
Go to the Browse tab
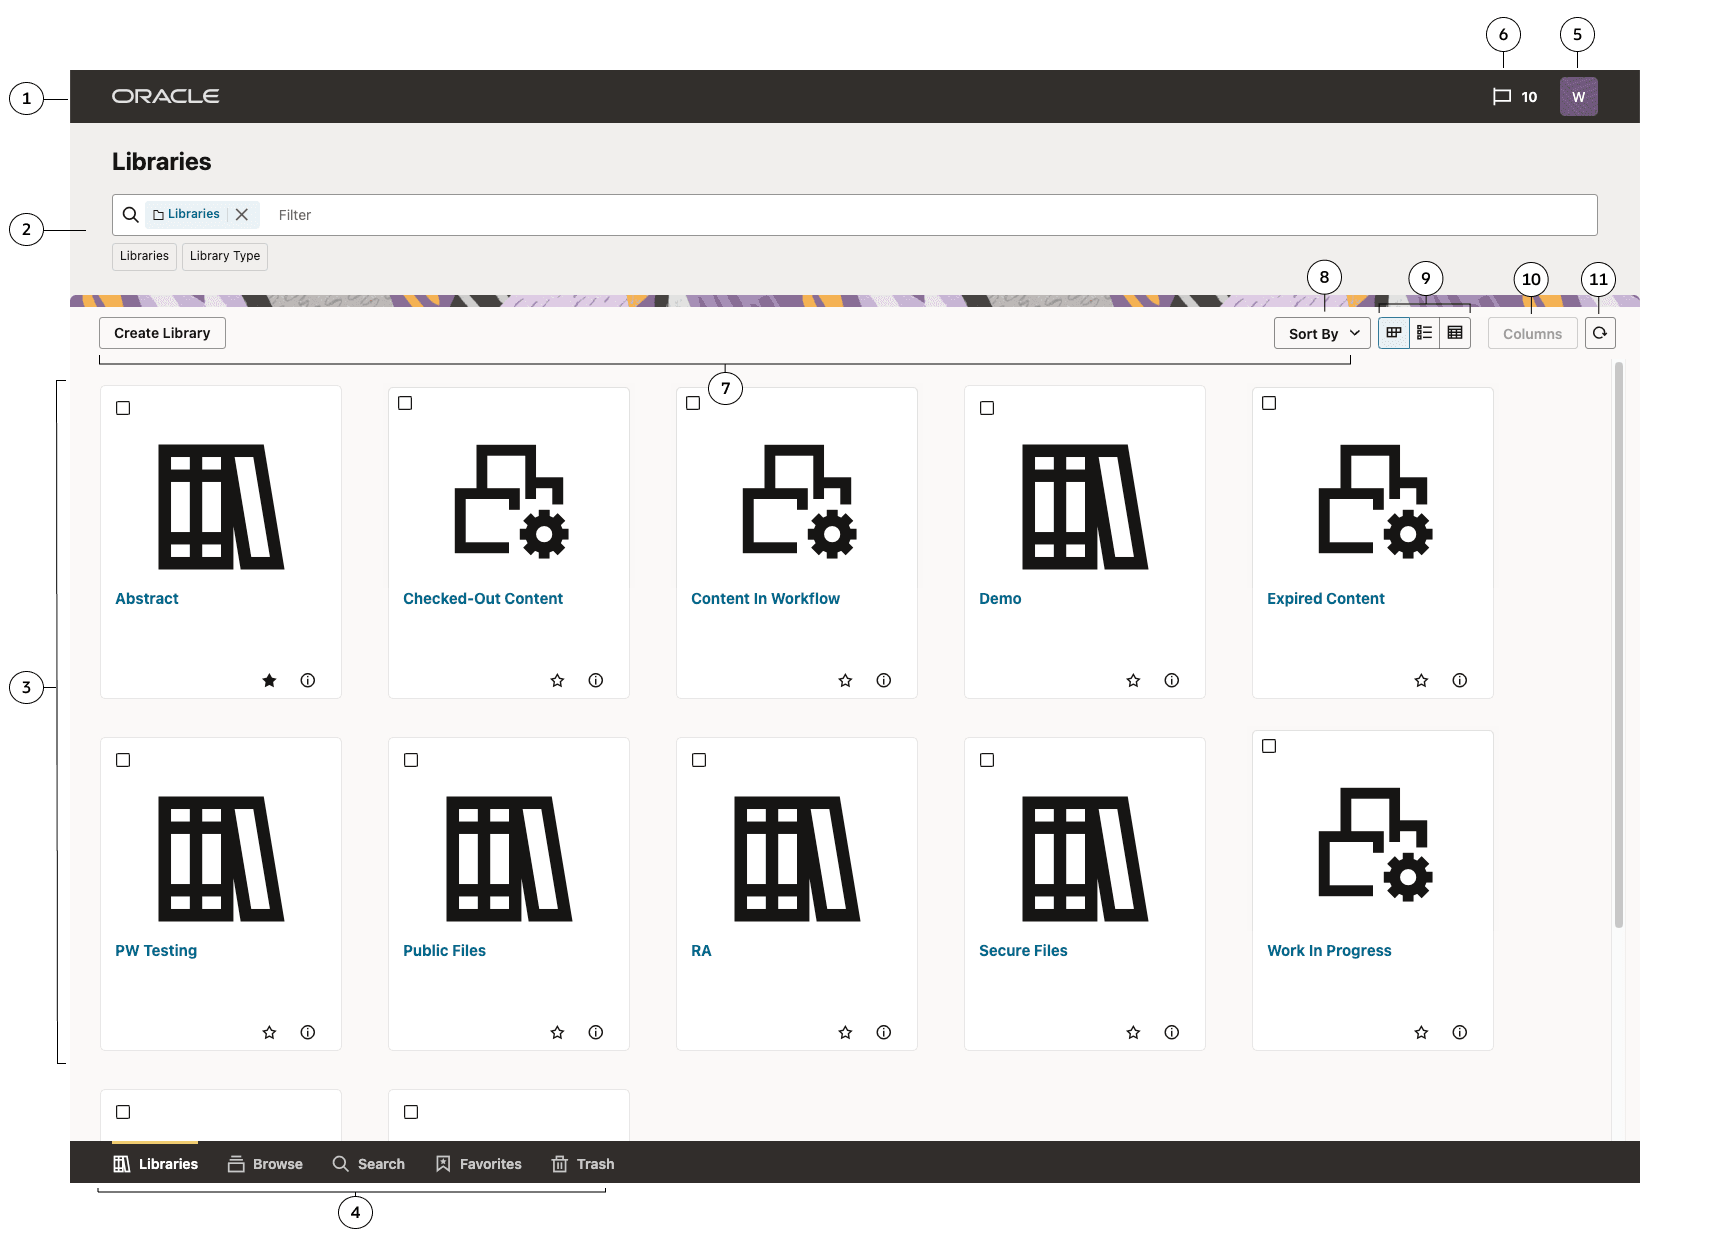click(x=265, y=1164)
